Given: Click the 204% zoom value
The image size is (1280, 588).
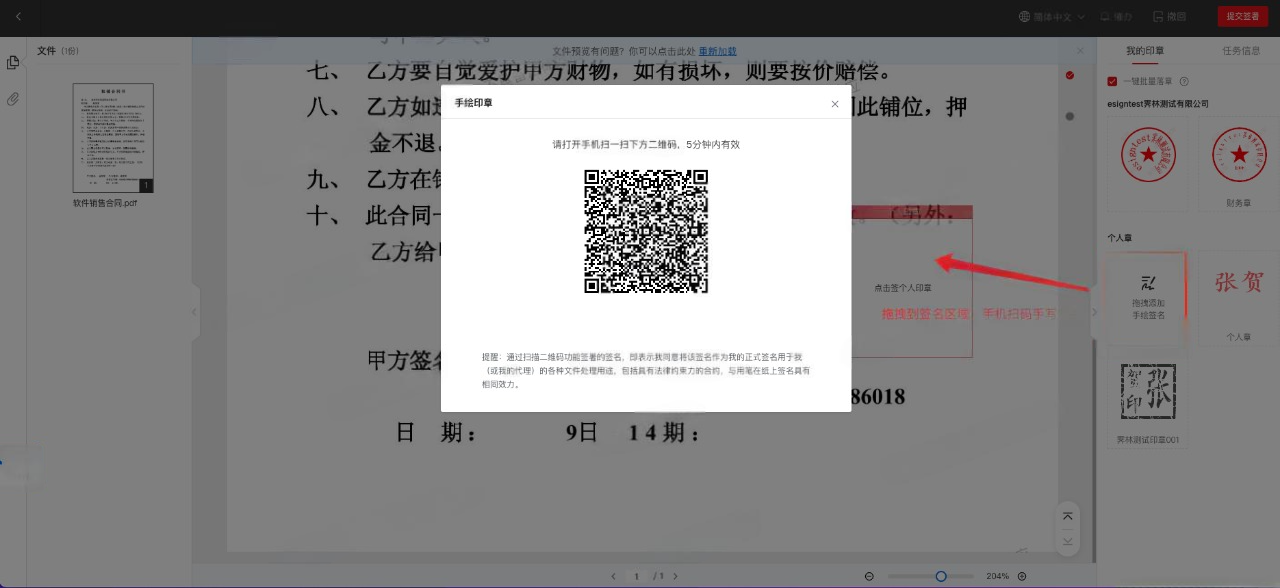Looking at the screenshot, I should tap(997, 576).
